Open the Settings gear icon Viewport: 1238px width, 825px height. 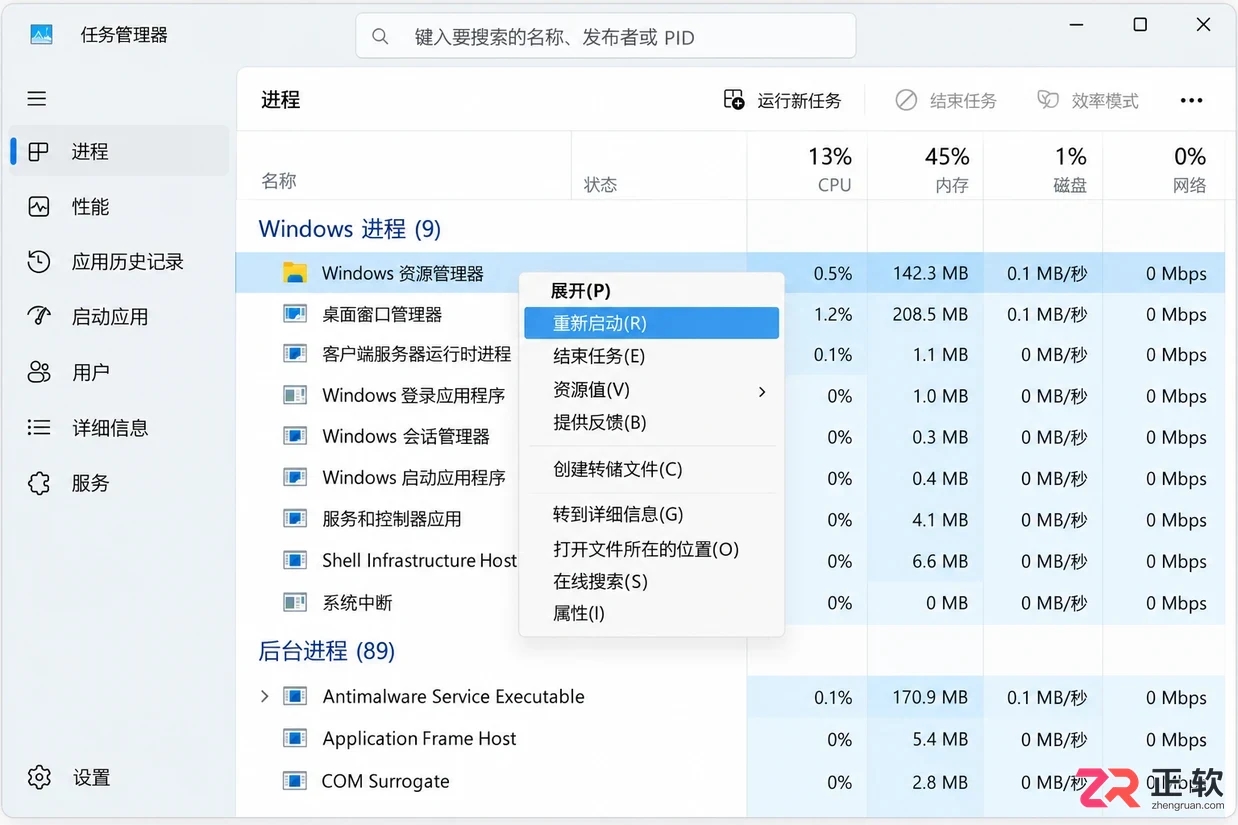(38, 777)
